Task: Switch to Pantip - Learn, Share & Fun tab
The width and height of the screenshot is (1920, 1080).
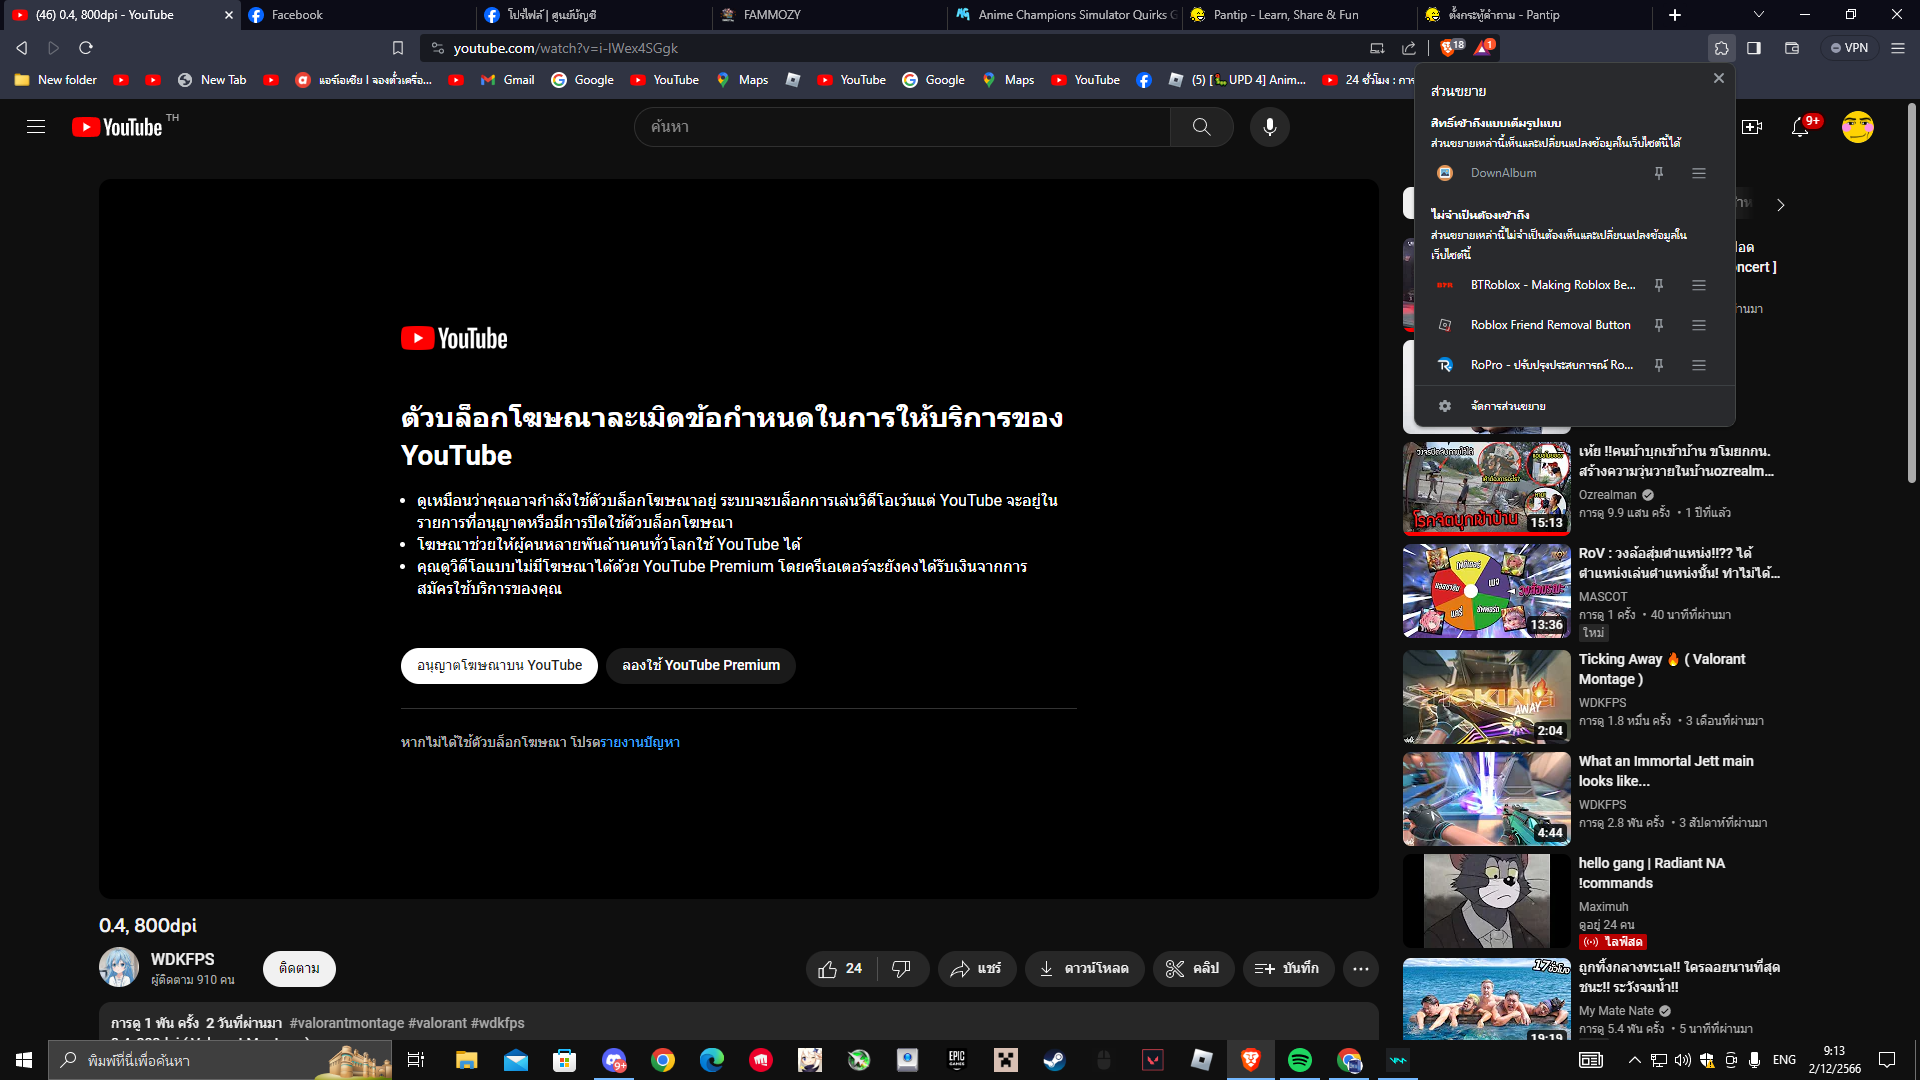Action: 1300,15
